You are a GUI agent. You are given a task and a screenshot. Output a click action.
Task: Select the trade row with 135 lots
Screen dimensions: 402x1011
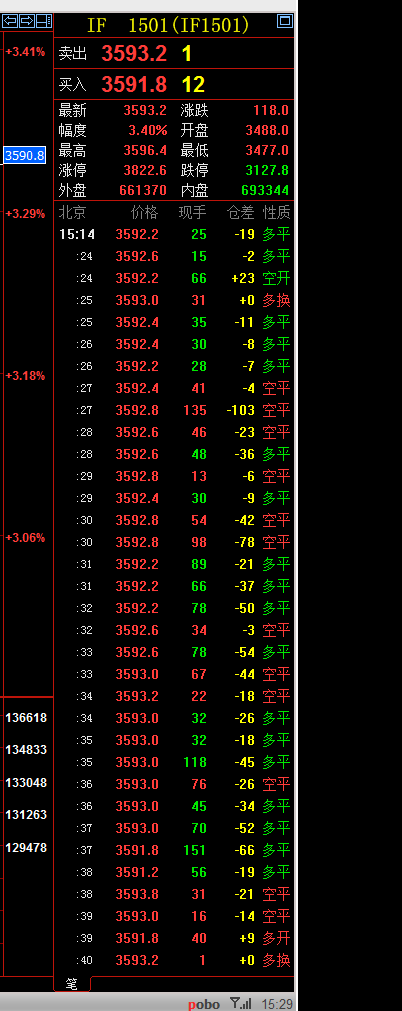pyautogui.click(x=174, y=410)
